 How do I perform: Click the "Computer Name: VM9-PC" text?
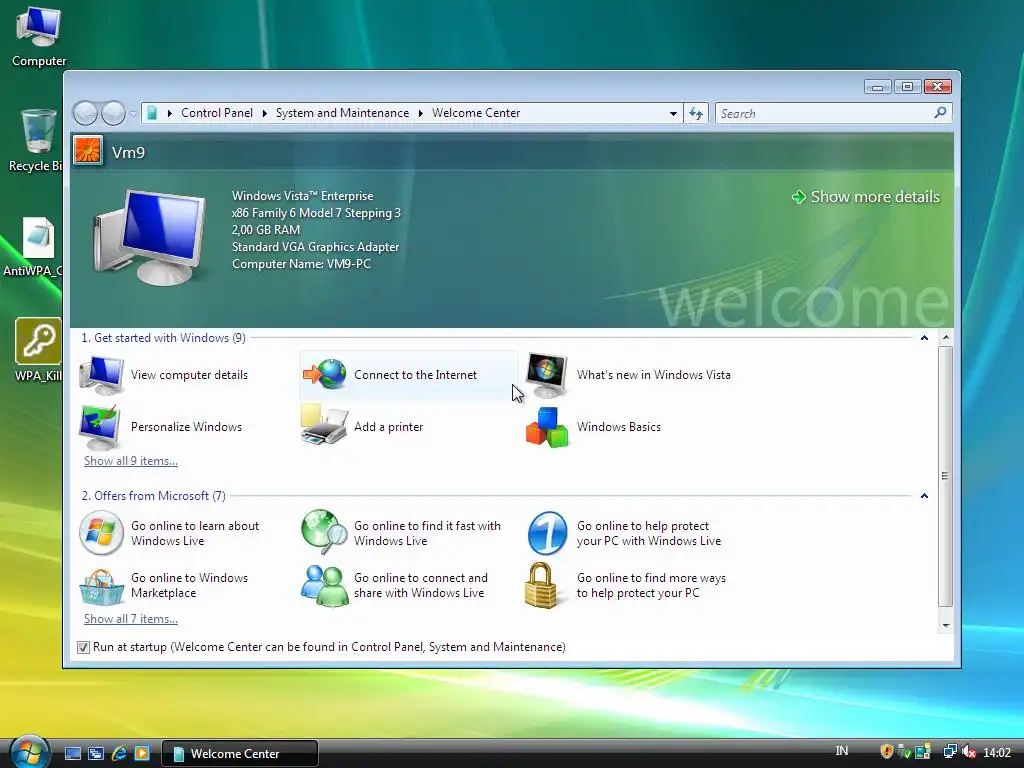point(301,264)
